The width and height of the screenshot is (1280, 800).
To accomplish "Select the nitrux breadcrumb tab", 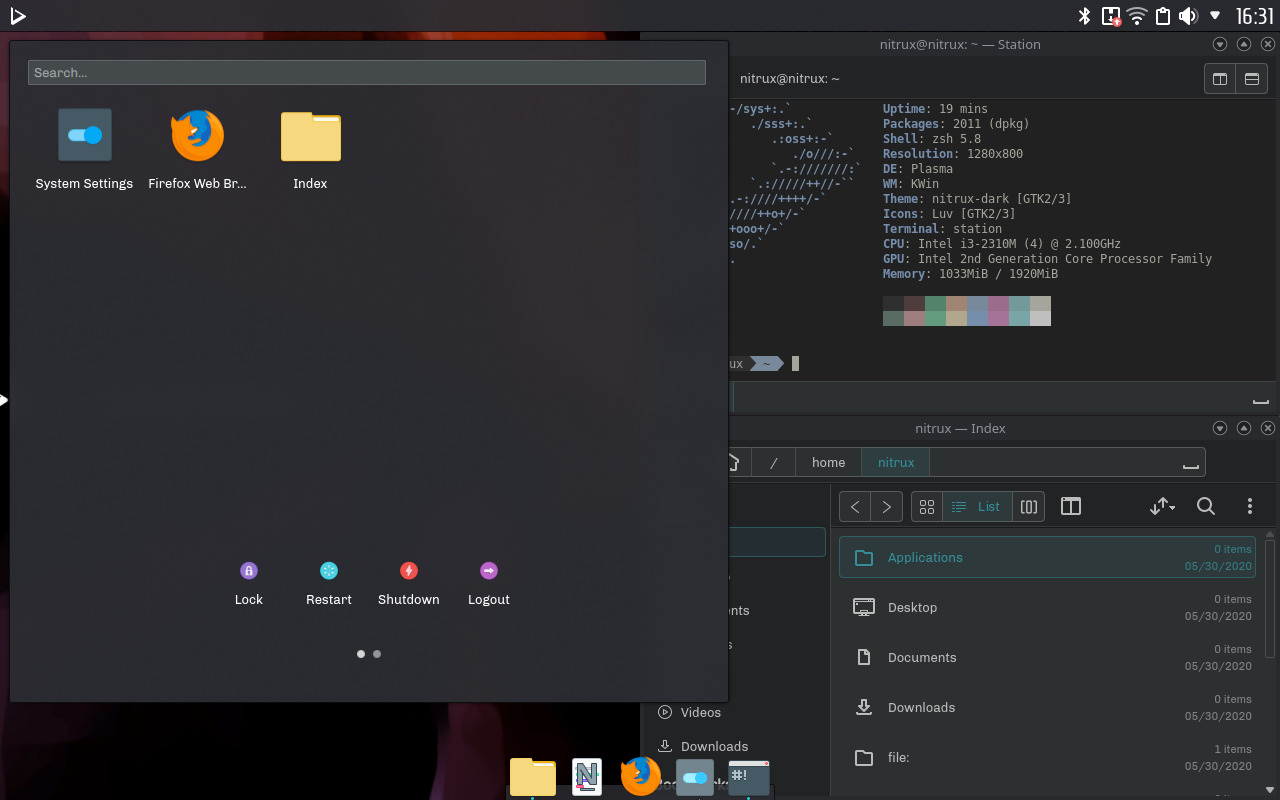I will (894, 462).
